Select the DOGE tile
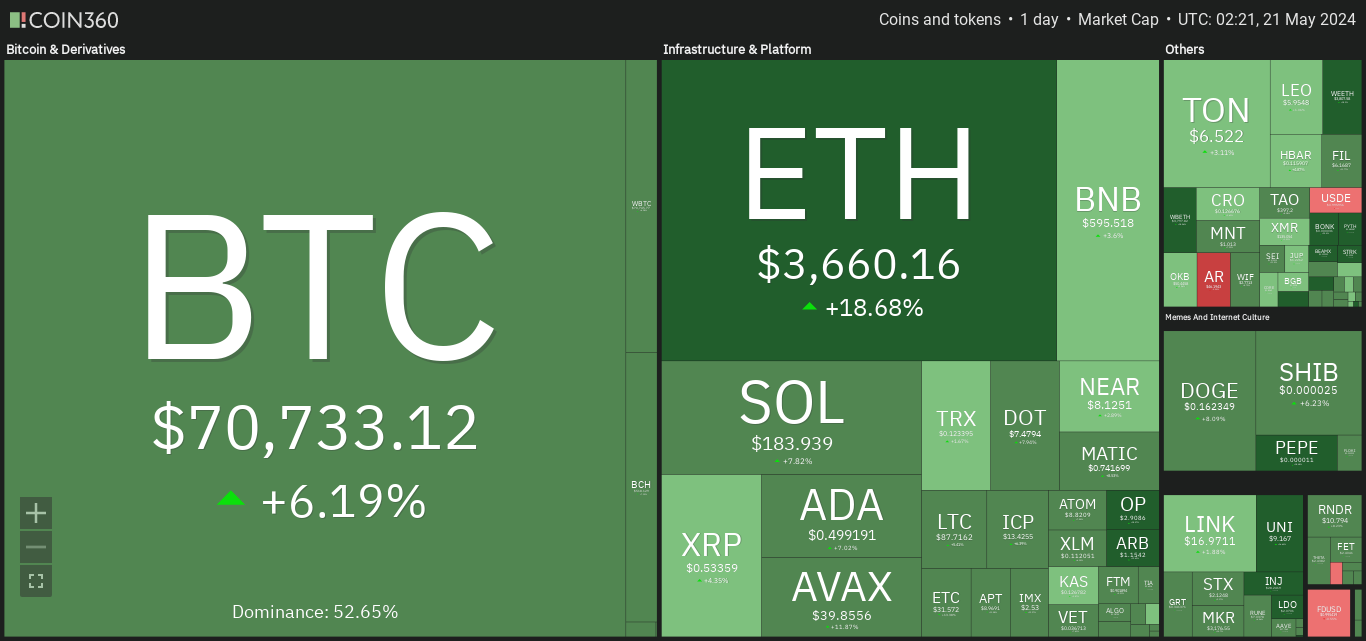The image size is (1366, 641). [x=1209, y=400]
